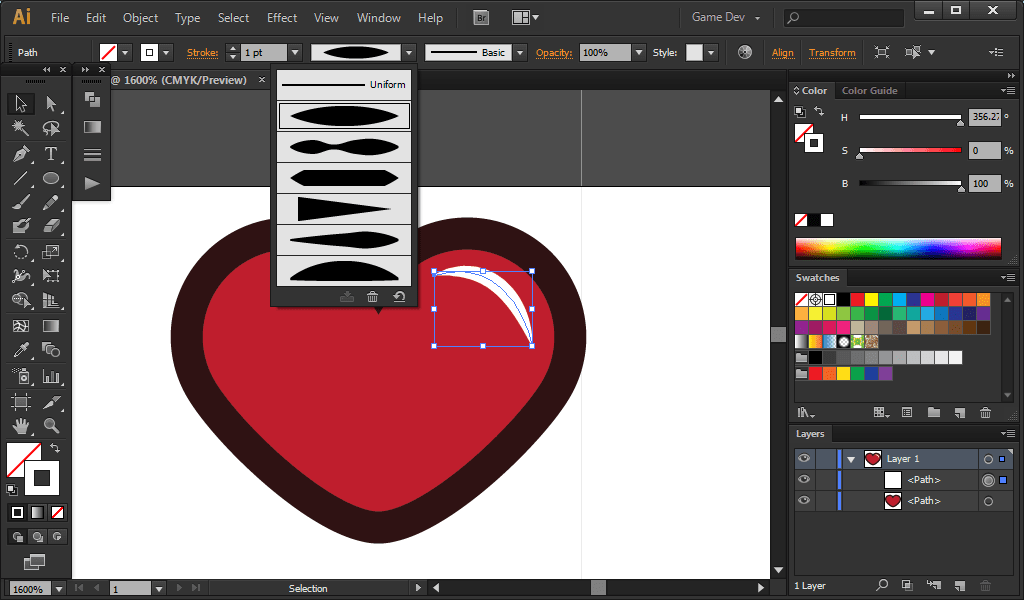The height and width of the screenshot is (600, 1024).
Task: Switch to Color Guide tab
Action: pos(869,91)
